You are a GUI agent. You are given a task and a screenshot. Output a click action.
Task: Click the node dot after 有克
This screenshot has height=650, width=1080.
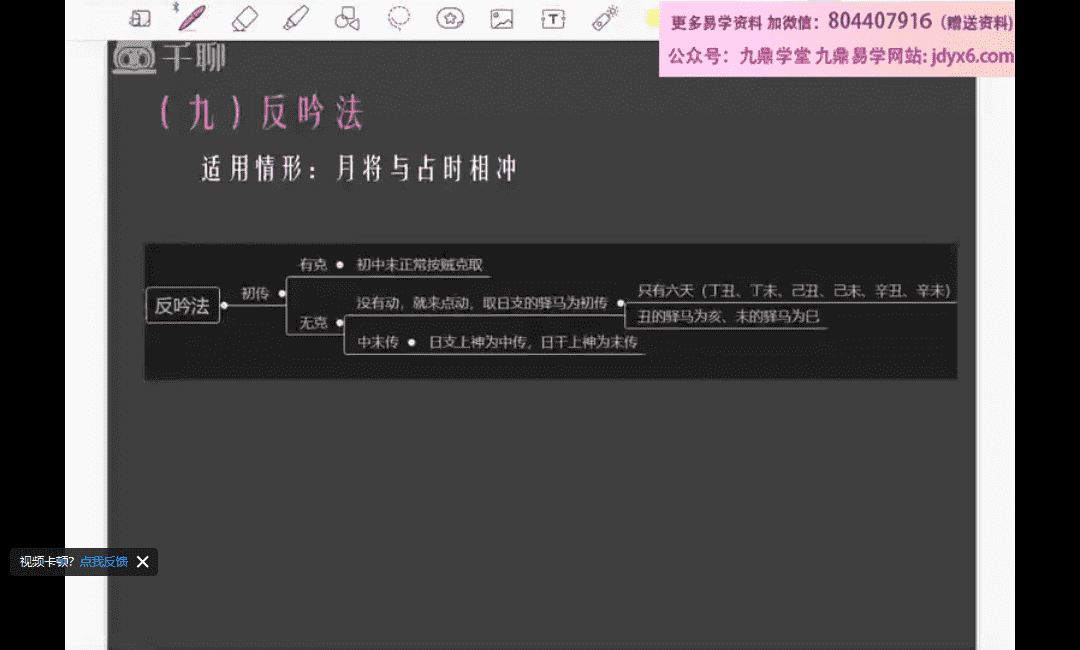[x=340, y=265]
